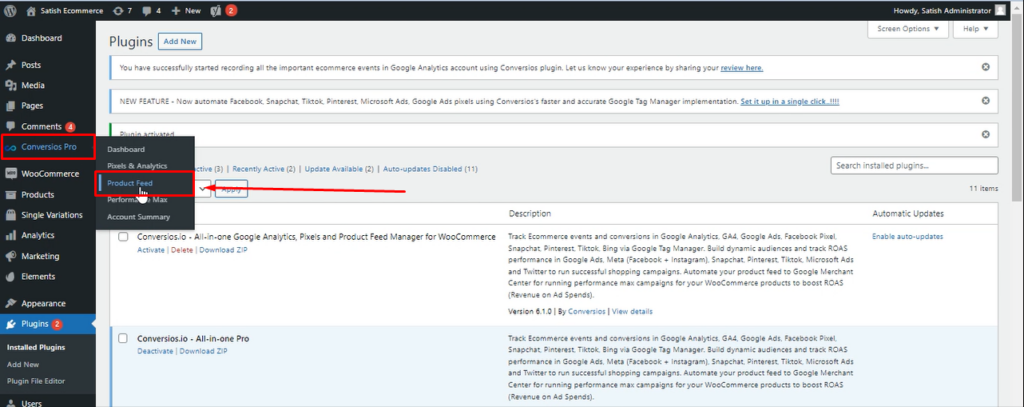Download ZIP for Conversios.io Product Feed Manager plugin
The height and width of the screenshot is (407, 1024).
coord(223,250)
